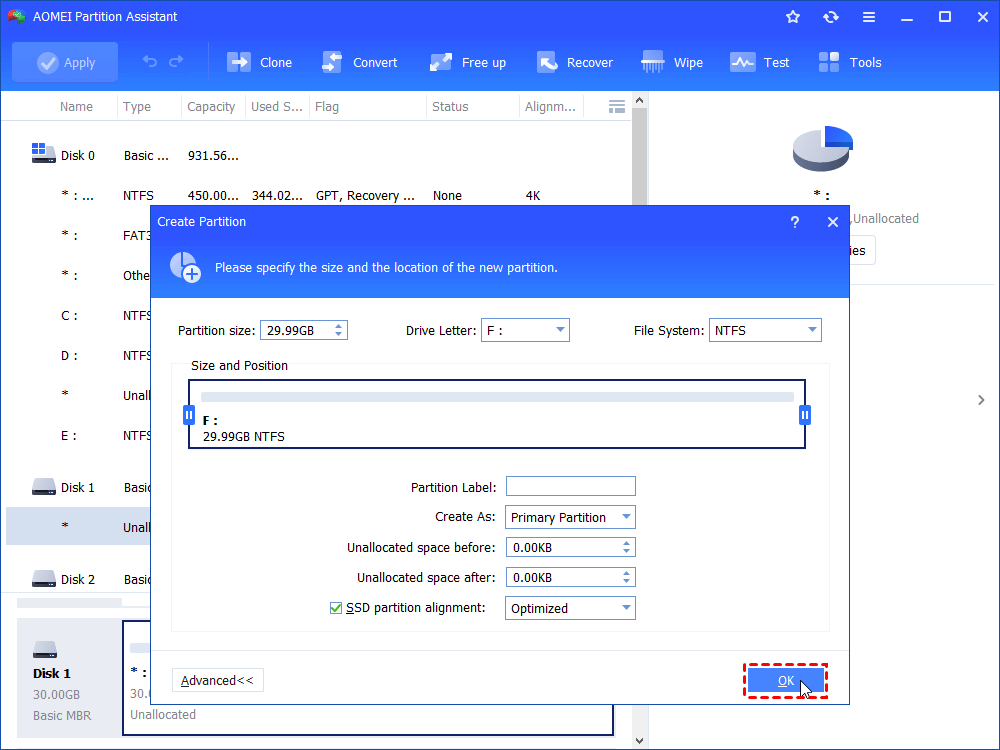Click the right resize handle of partition bar
Screen dimensions: 1000x750
[x=805, y=415]
